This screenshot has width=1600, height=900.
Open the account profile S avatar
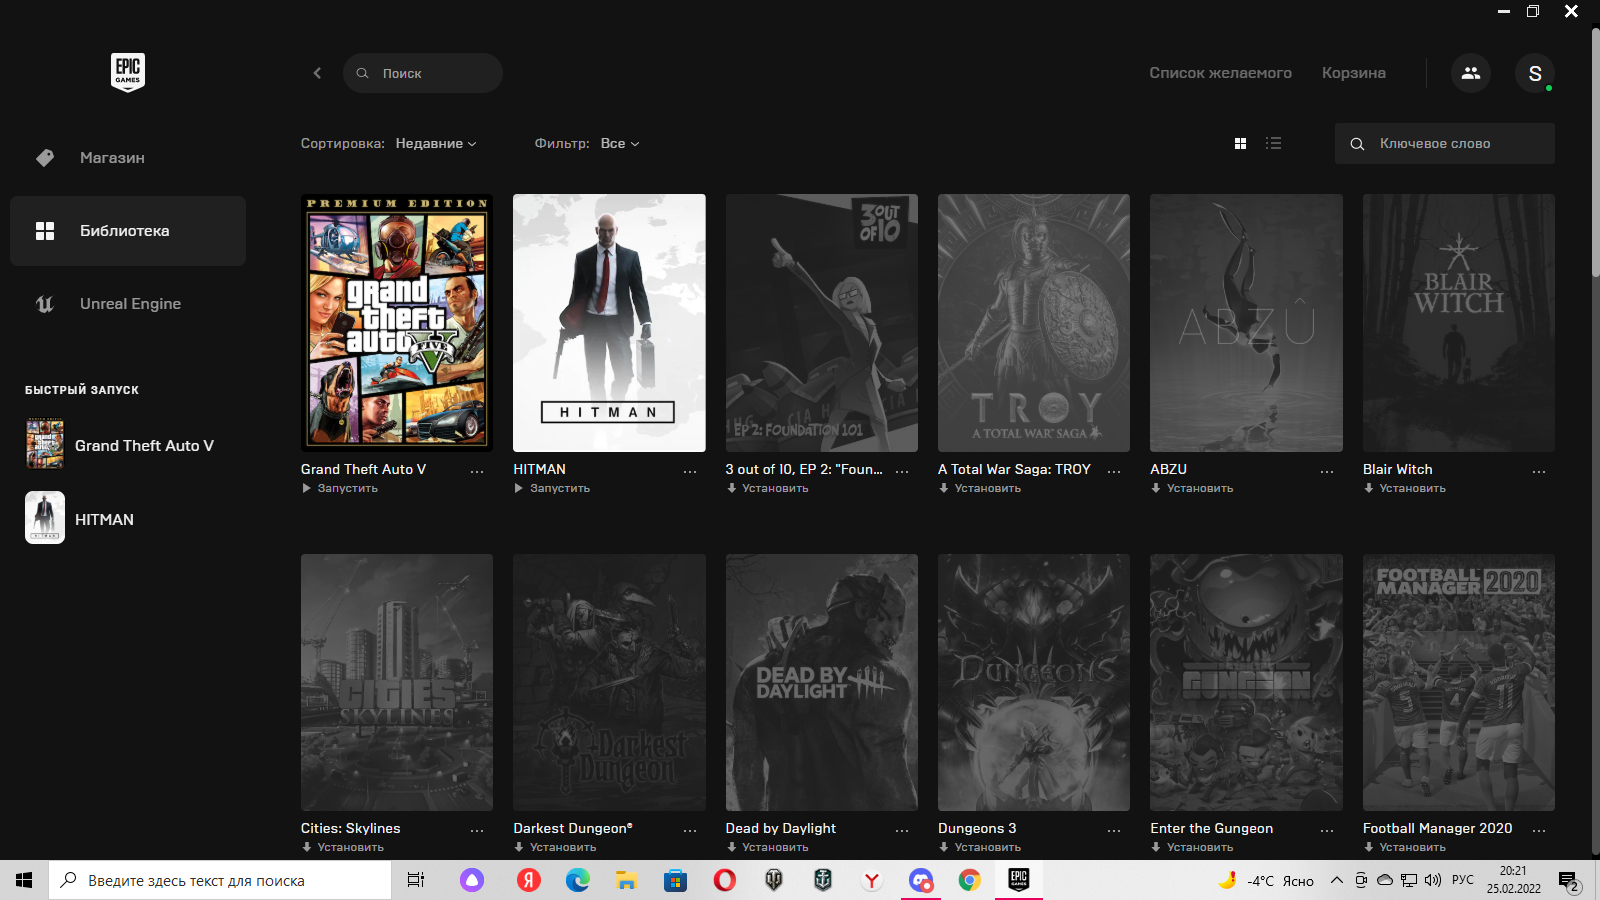tap(1535, 73)
